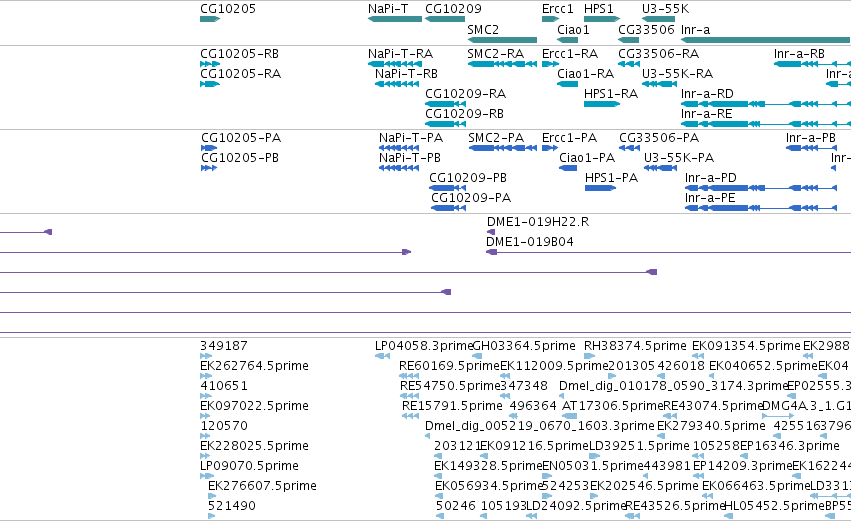
Task: Click the Inr-a-RE transcript label
Action: pos(707,114)
